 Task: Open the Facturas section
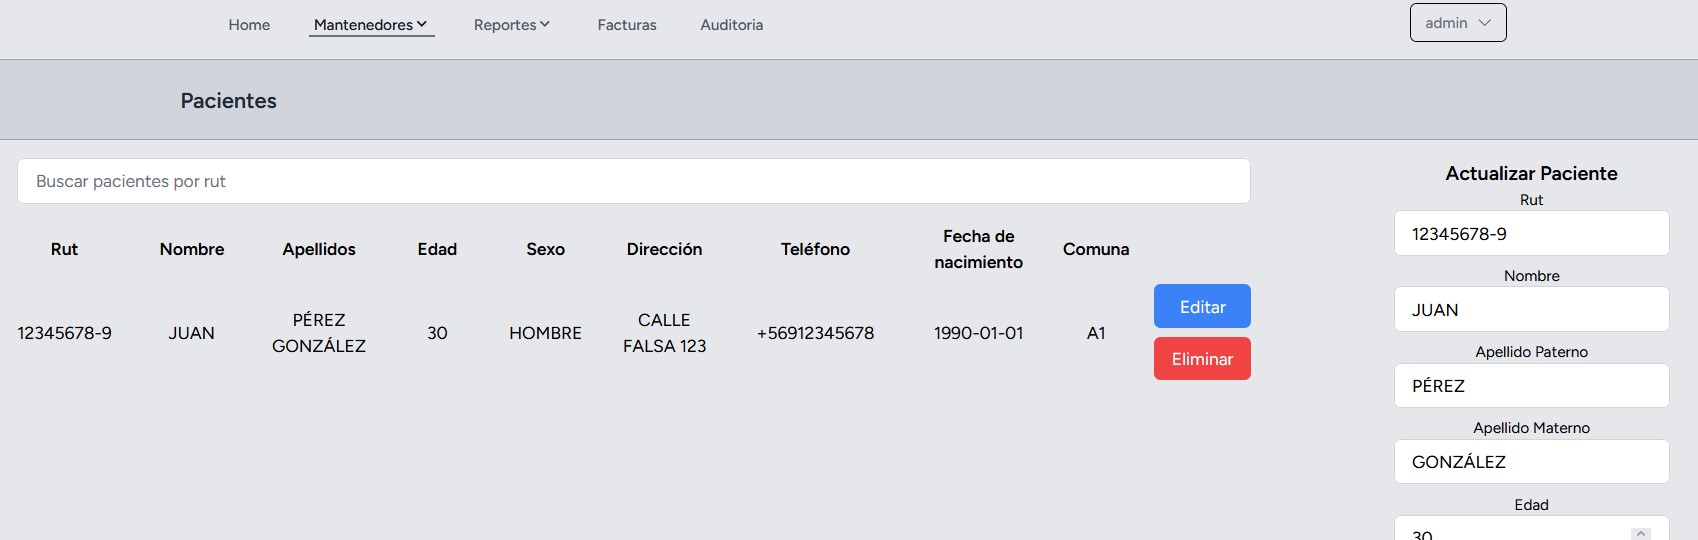pos(627,25)
